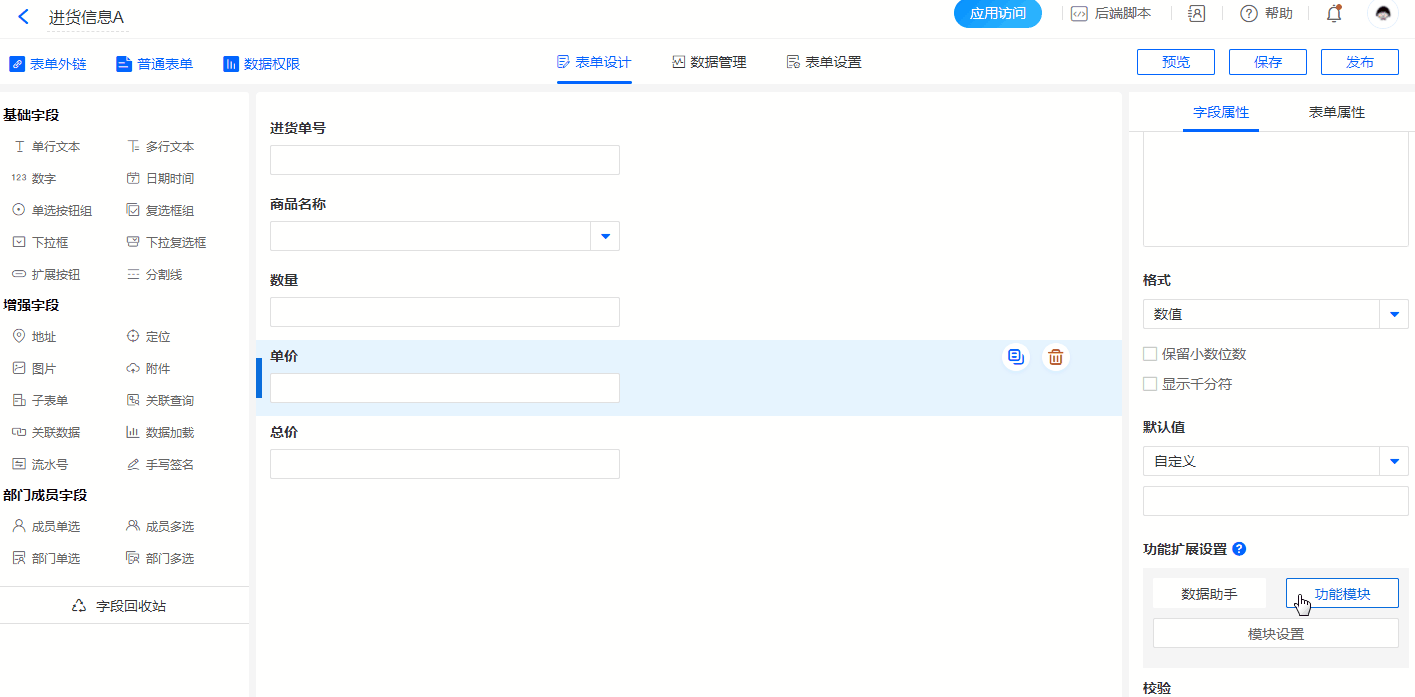Expand the 商品名称 dropdown arrow
The image size is (1415, 697).
pyautogui.click(x=605, y=236)
